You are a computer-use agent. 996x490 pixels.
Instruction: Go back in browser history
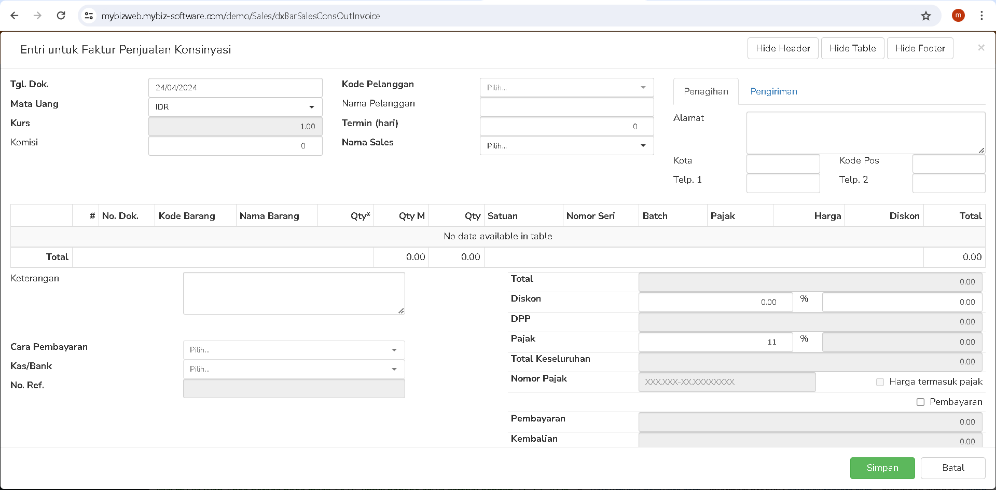coord(15,16)
